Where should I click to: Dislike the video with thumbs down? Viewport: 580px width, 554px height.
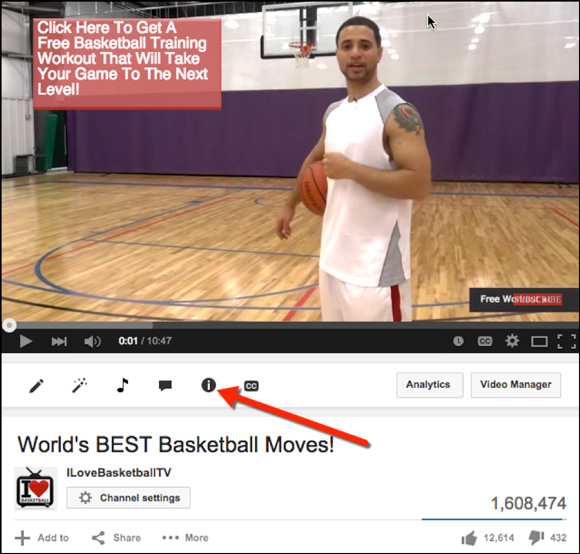pyautogui.click(x=536, y=538)
